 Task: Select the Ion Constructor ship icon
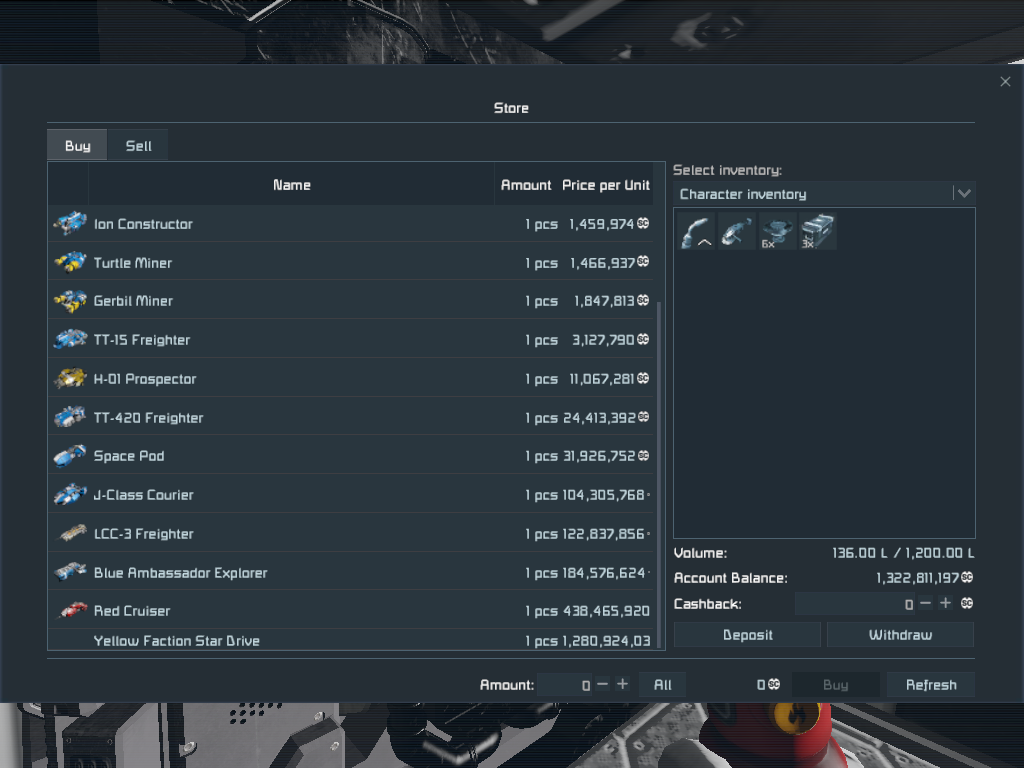(x=70, y=224)
